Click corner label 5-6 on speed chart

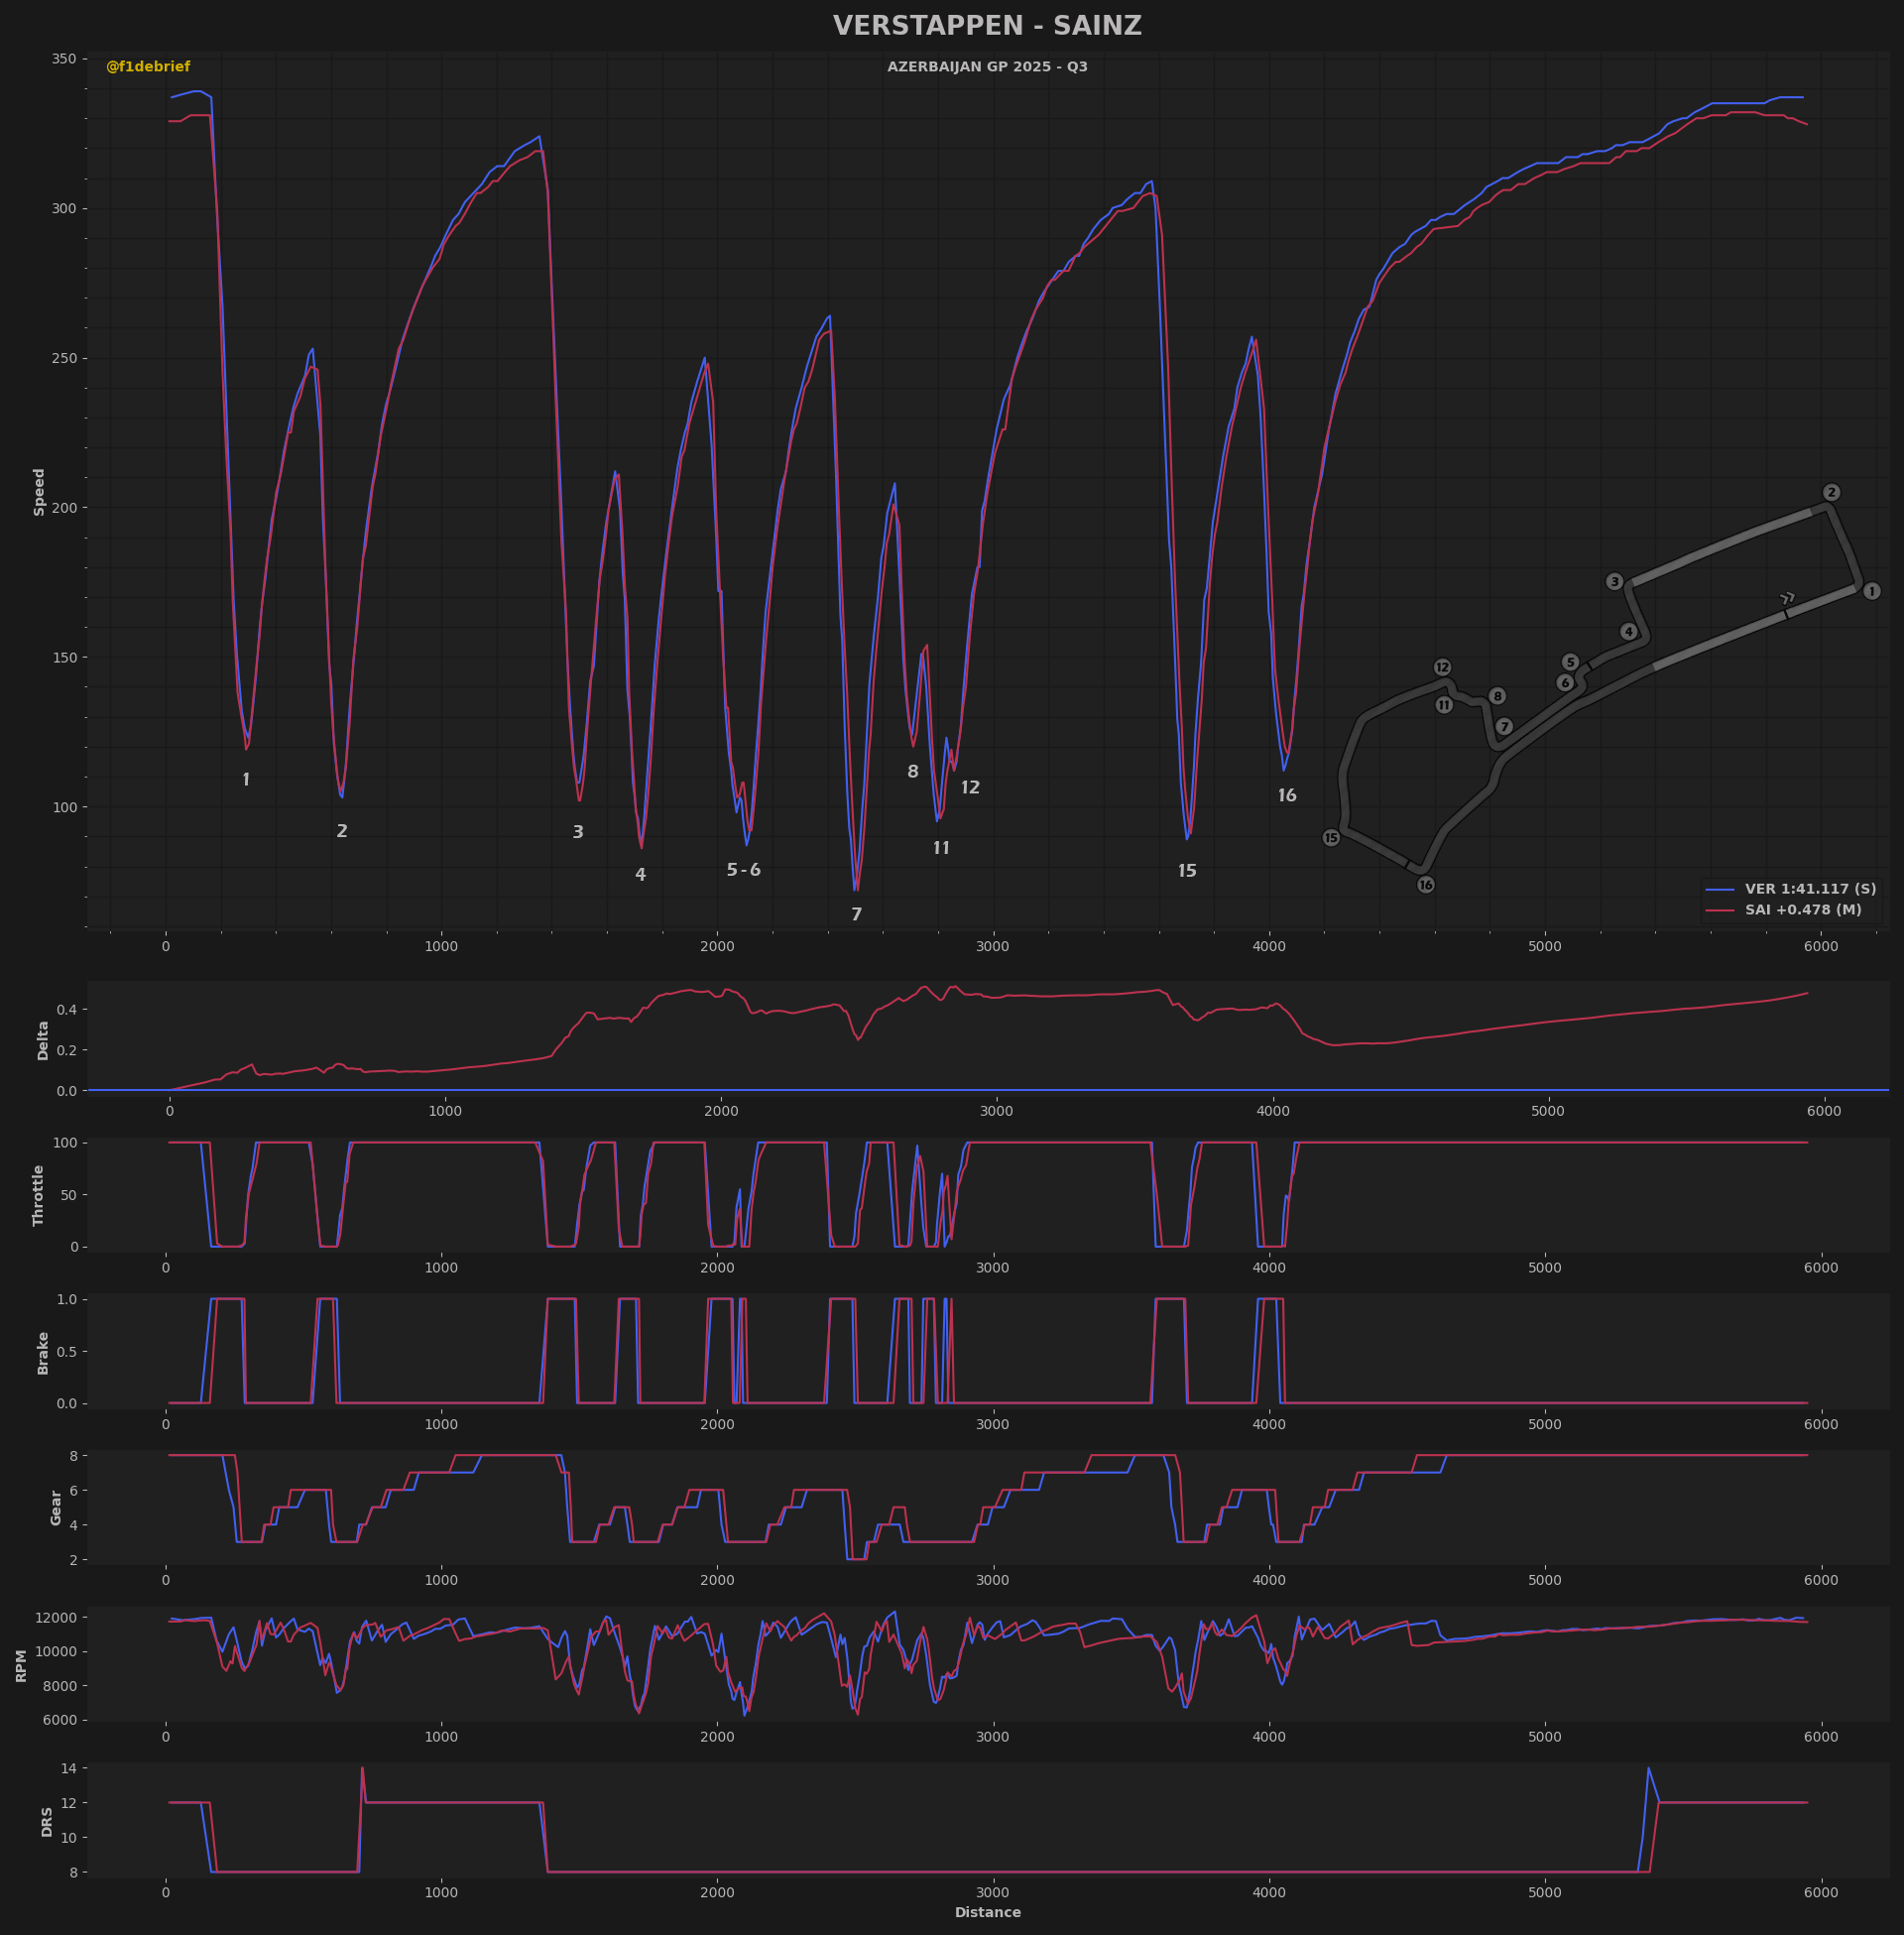[743, 870]
